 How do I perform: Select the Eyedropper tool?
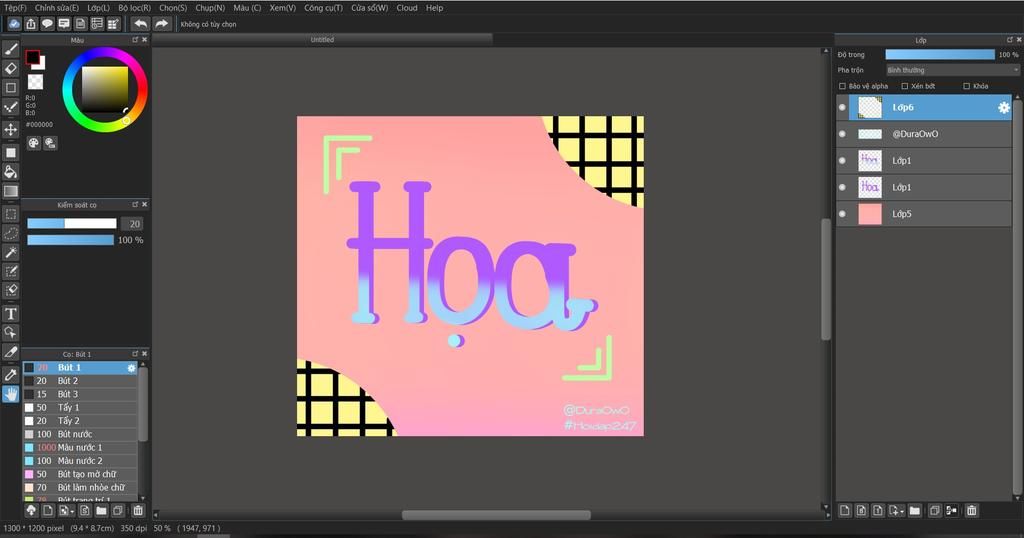click(10, 375)
